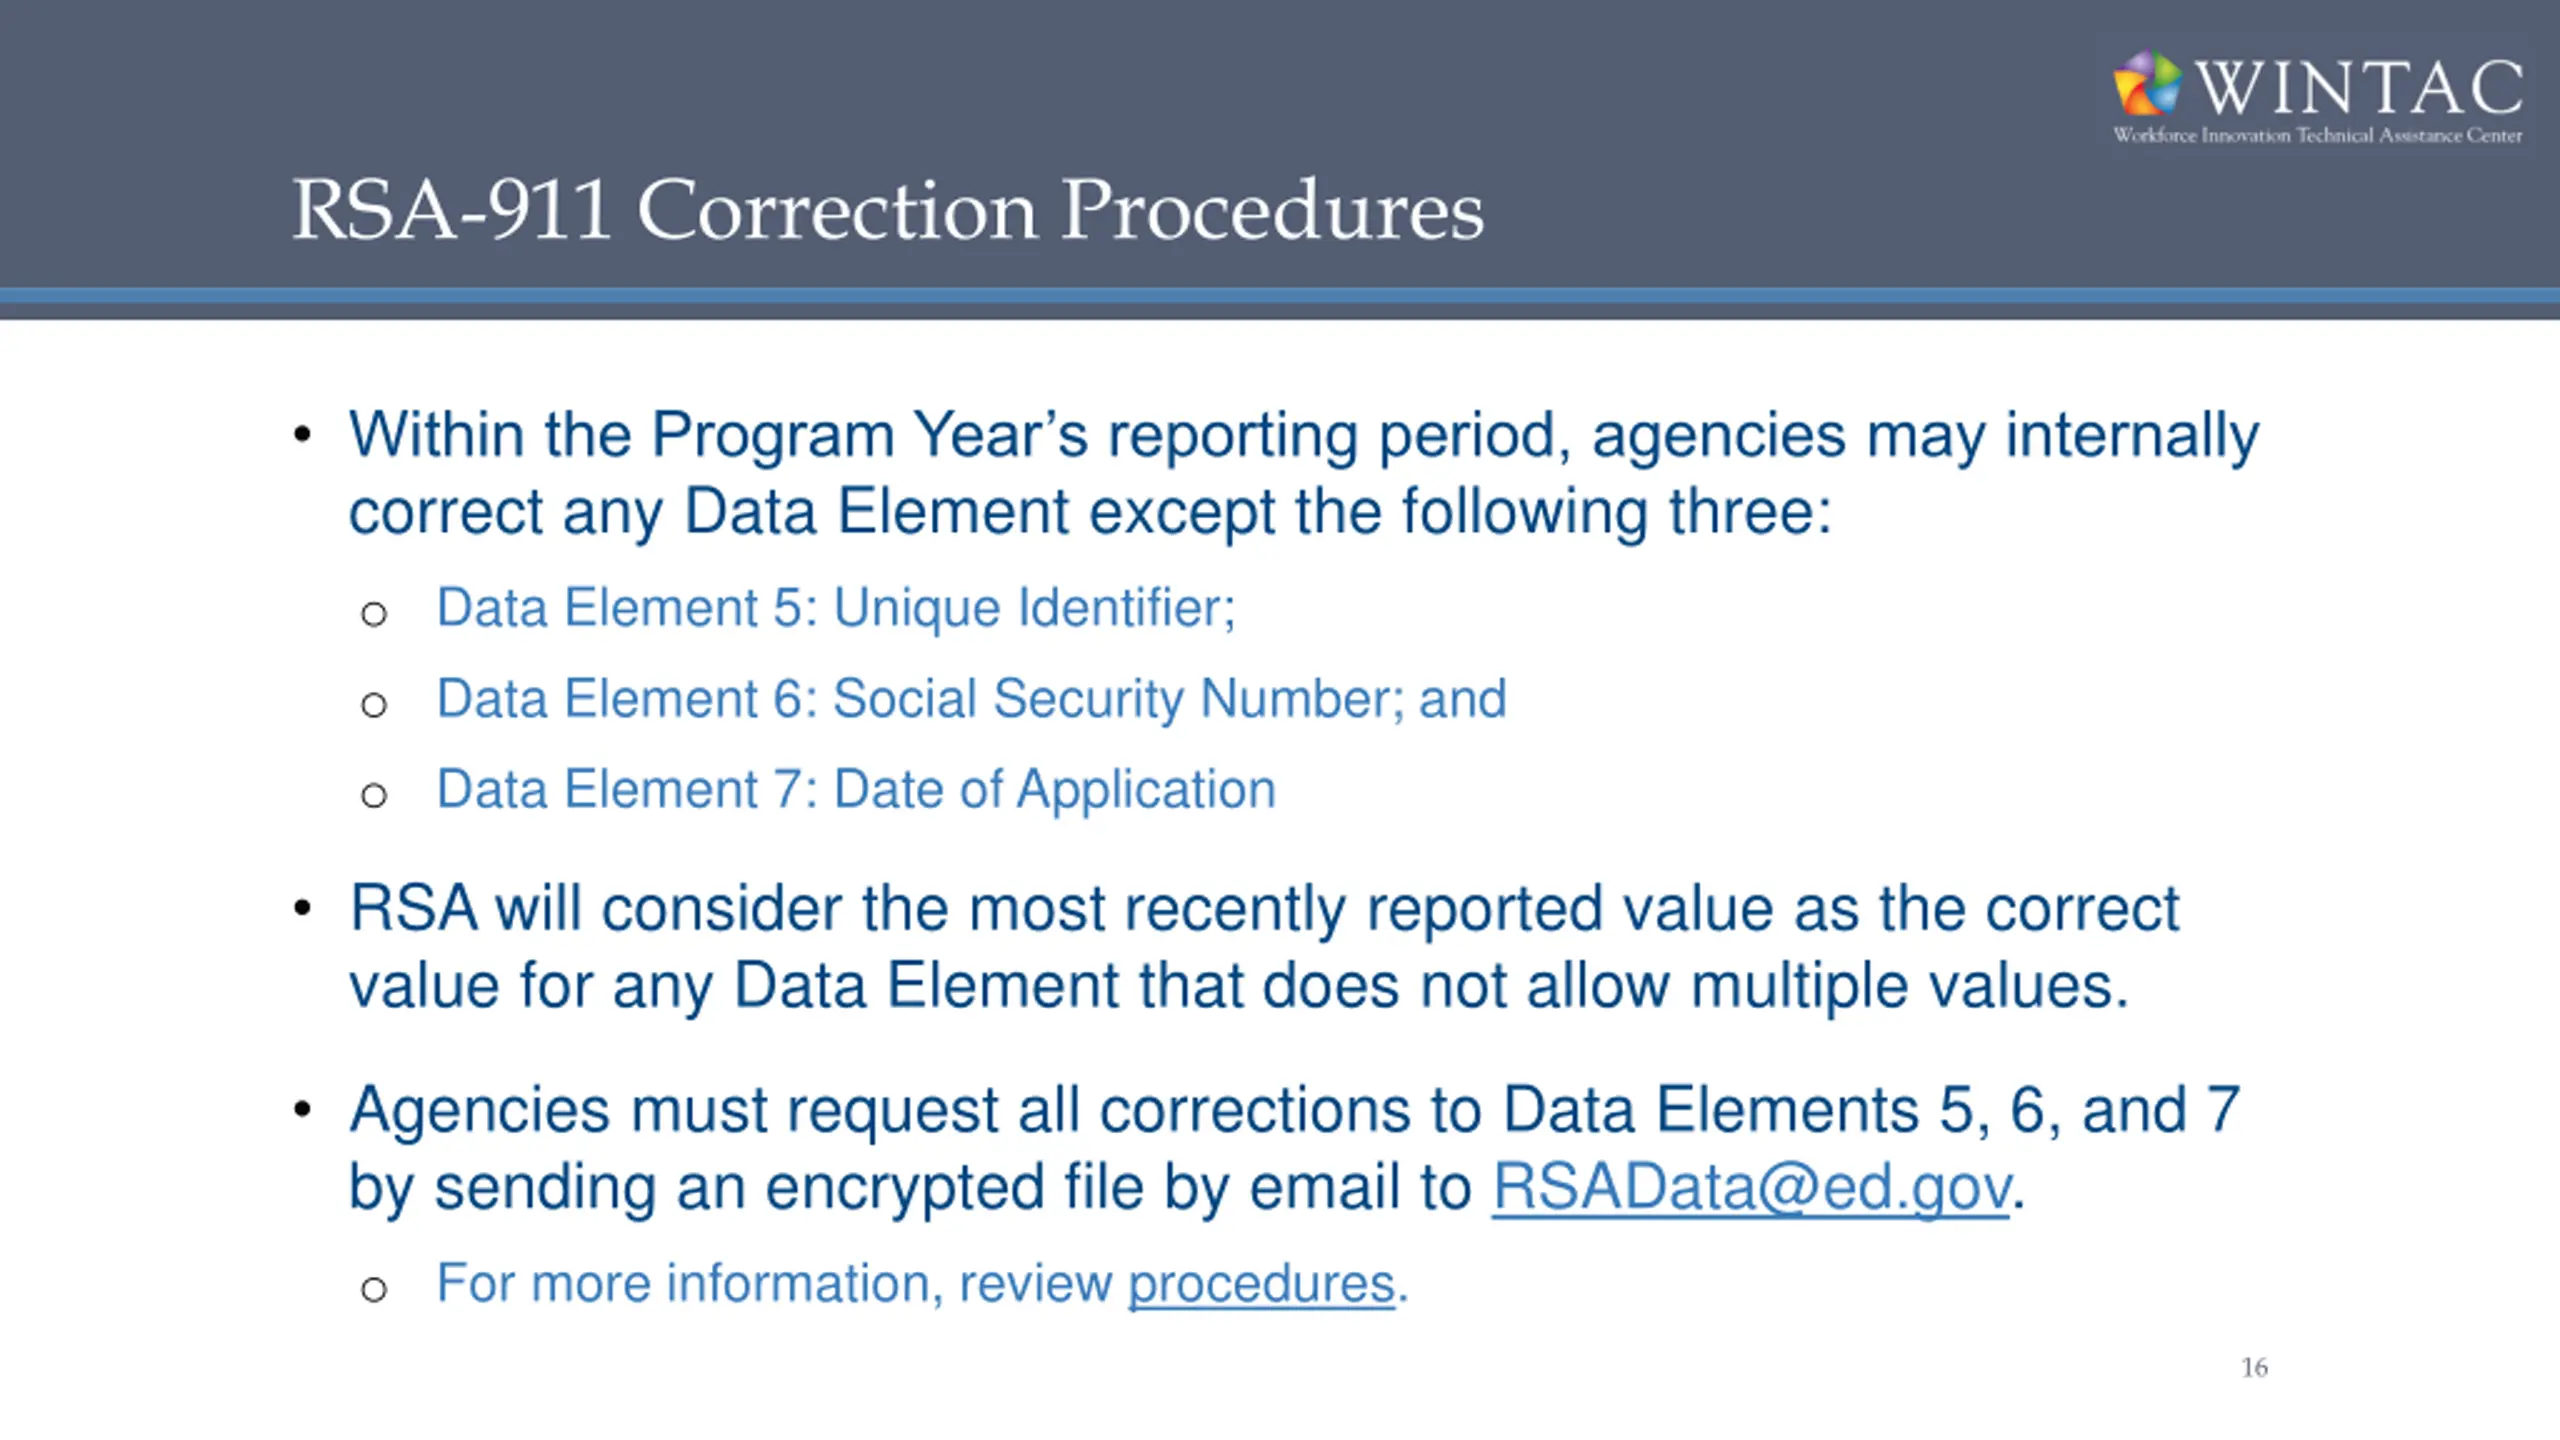Click the slide number 16
2560x1440 pixels.
click(2254, 1367)
